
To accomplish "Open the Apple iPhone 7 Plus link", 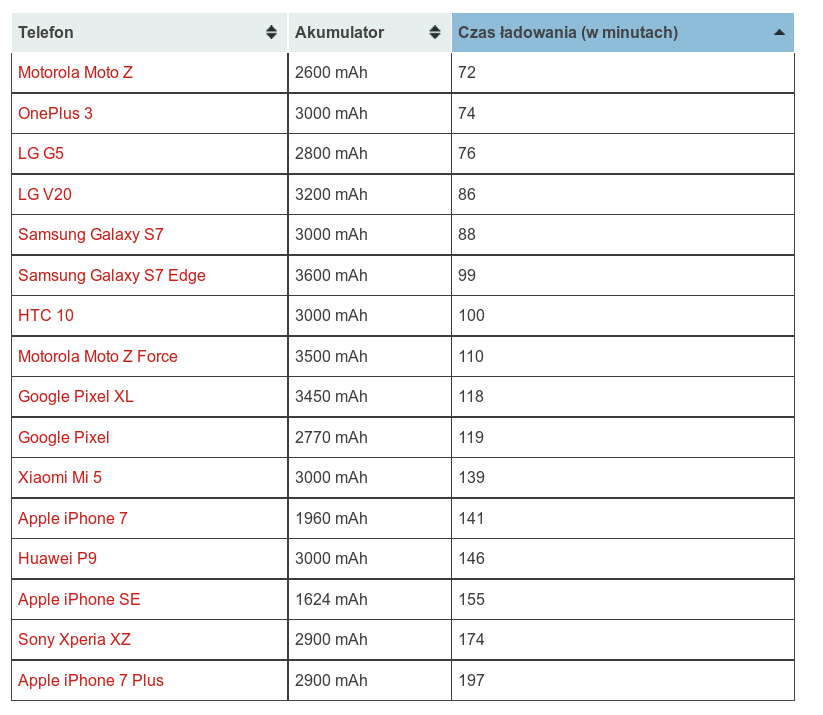I will point(91,680).
